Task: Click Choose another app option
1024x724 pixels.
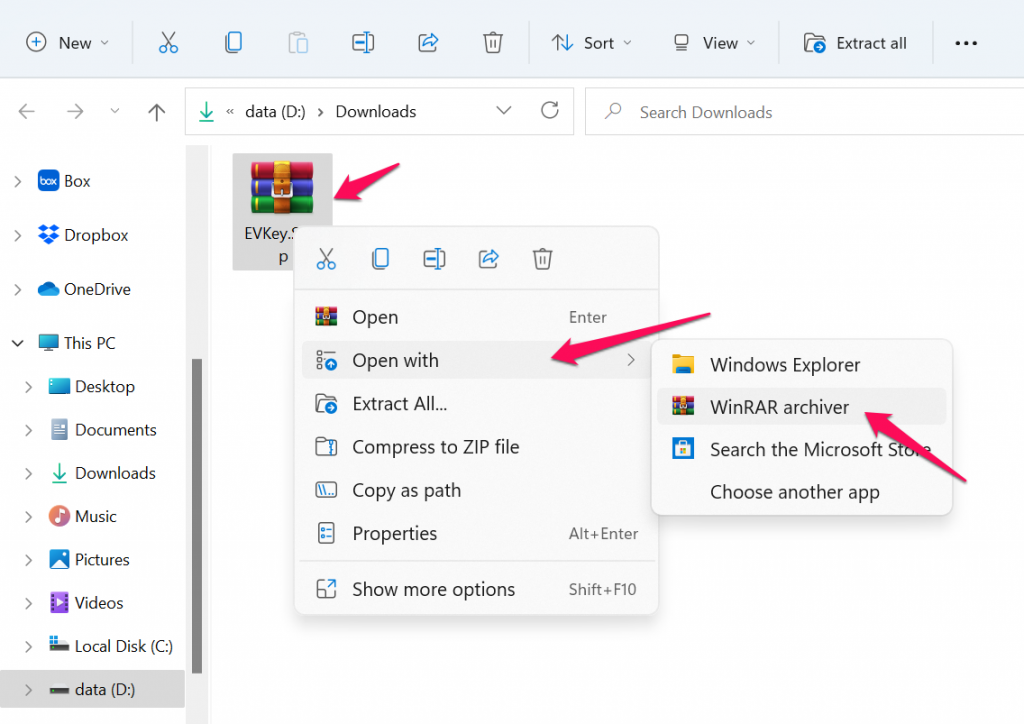Action: [794, 492]
